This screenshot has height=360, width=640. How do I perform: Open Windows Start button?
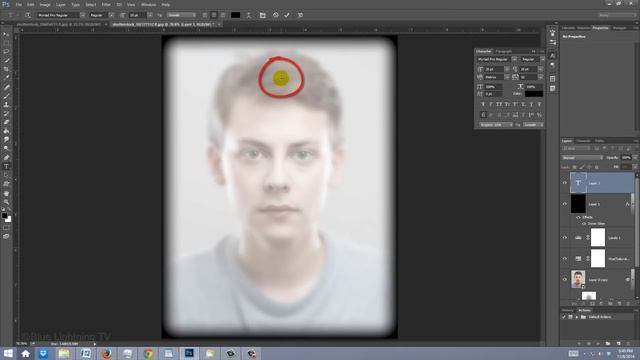(x=8, y=353)
